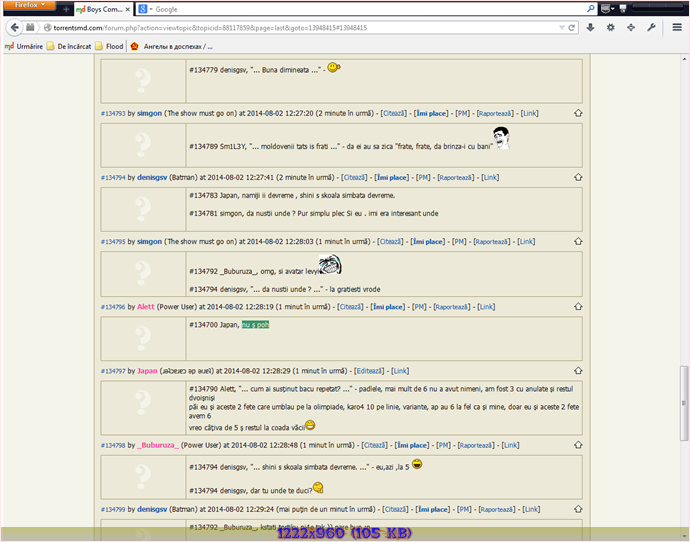
Task: Click Raportează on post #134793
Action: (x=495, y=114)
